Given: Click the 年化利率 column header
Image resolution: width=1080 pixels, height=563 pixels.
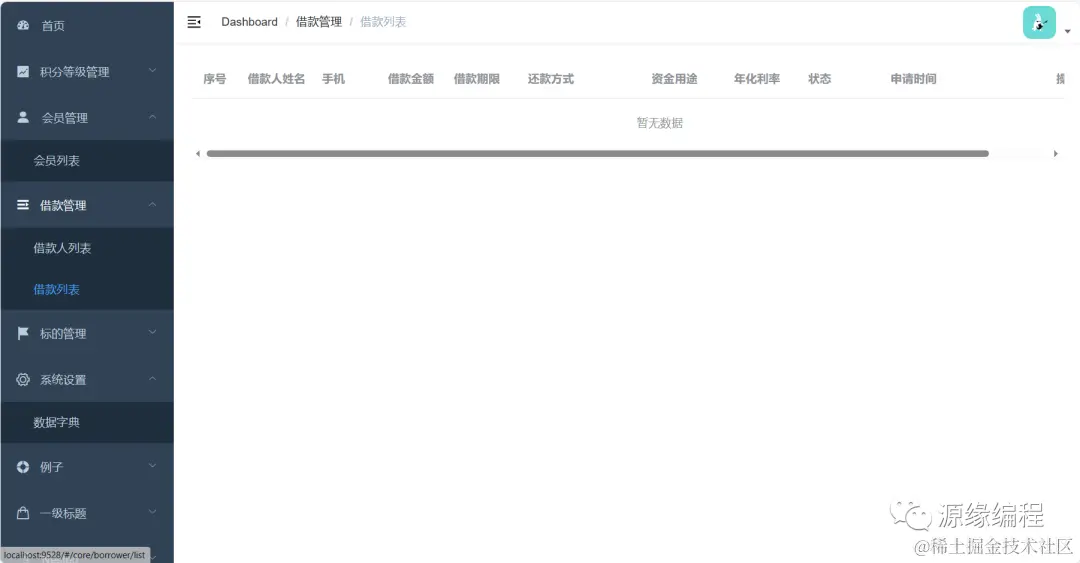Looking at the screenshot, I should coord(757,79).
